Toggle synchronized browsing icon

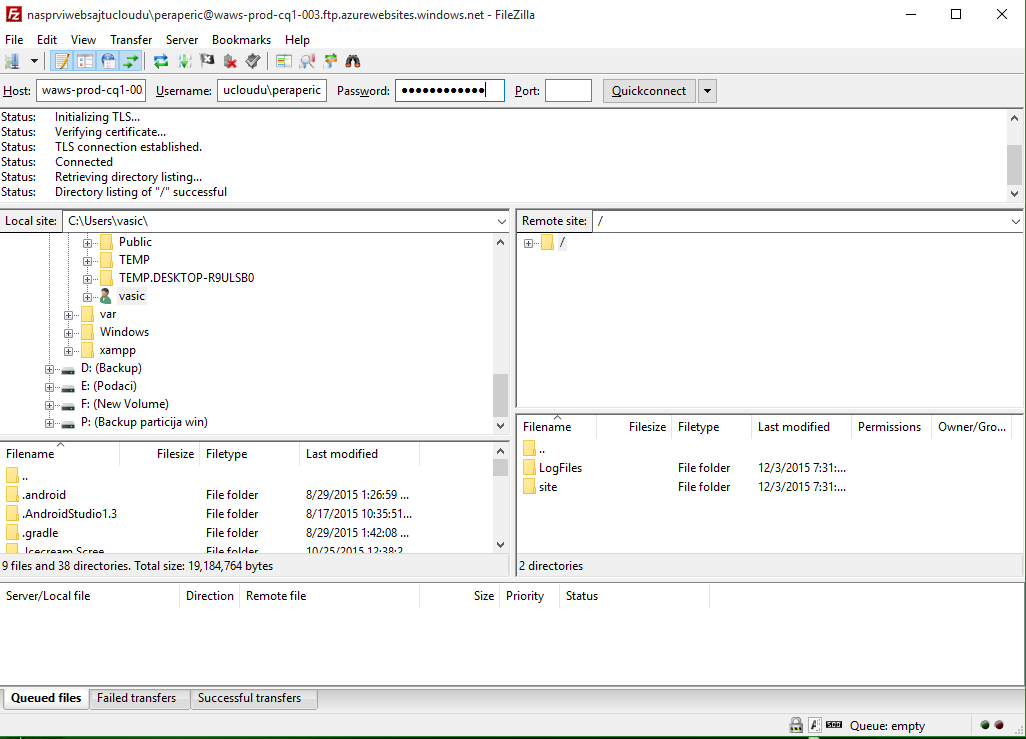330,62
